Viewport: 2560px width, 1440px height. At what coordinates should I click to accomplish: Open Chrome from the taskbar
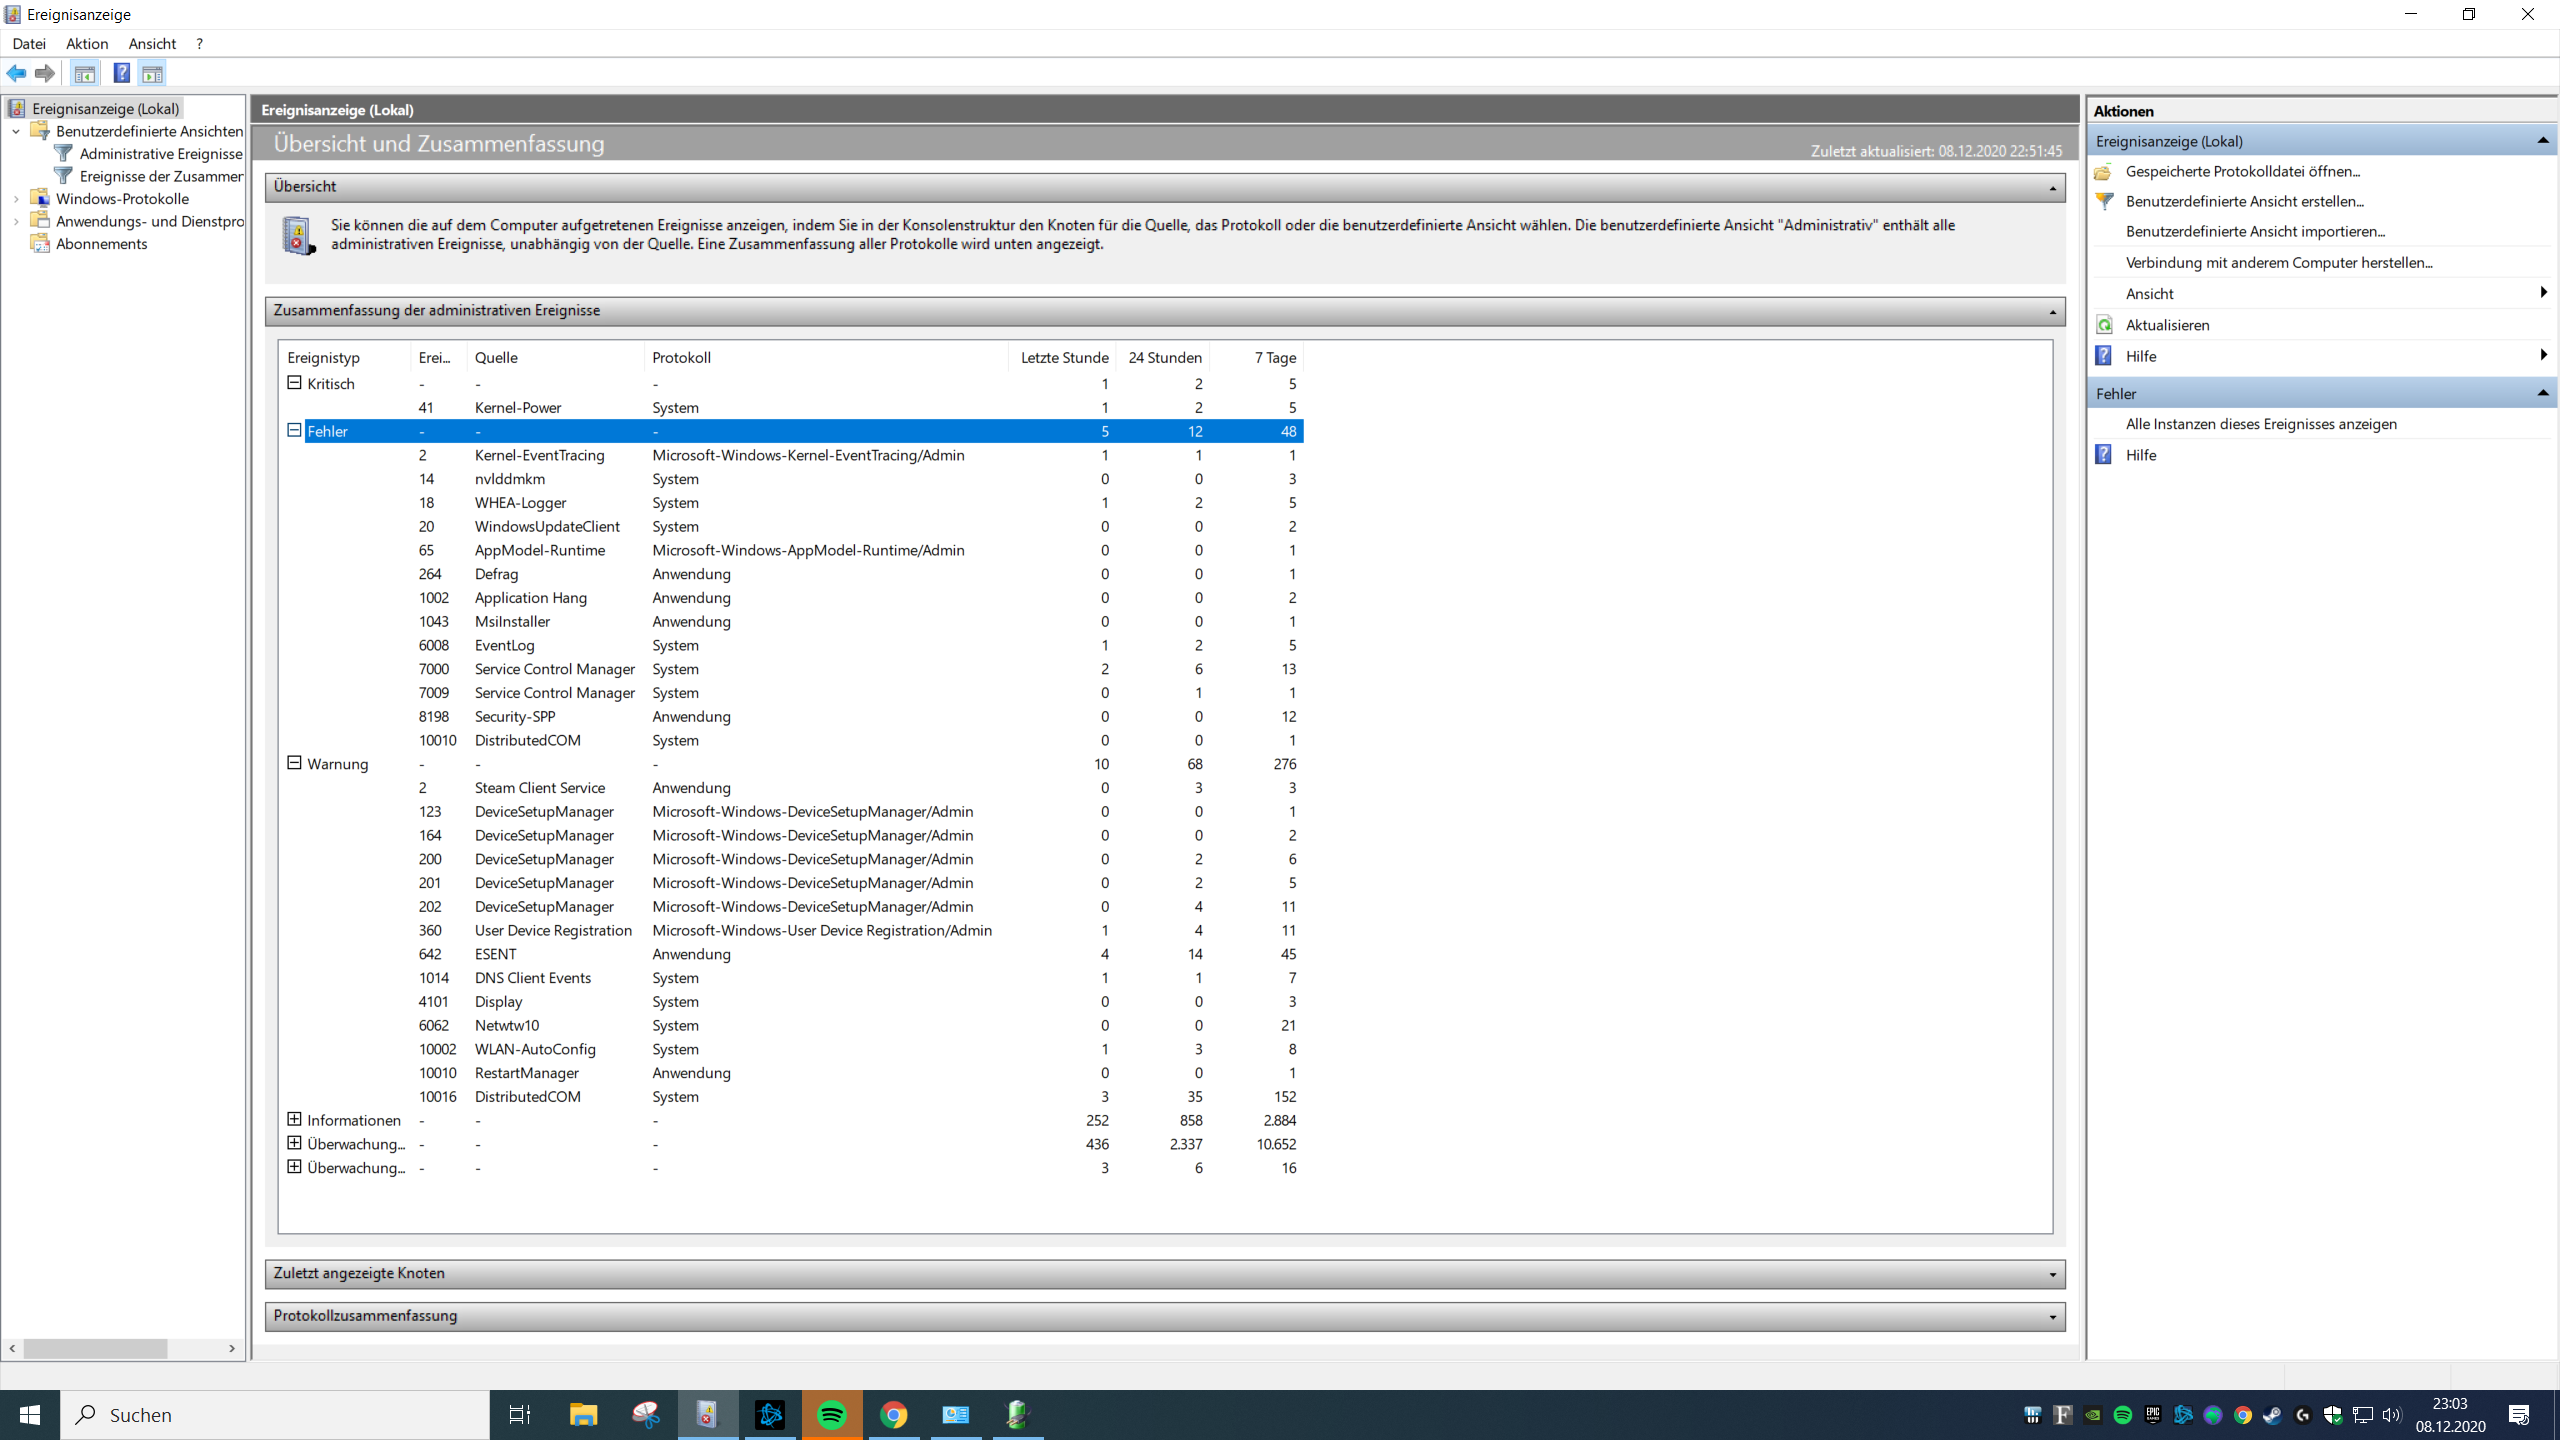click(894, 1415)
